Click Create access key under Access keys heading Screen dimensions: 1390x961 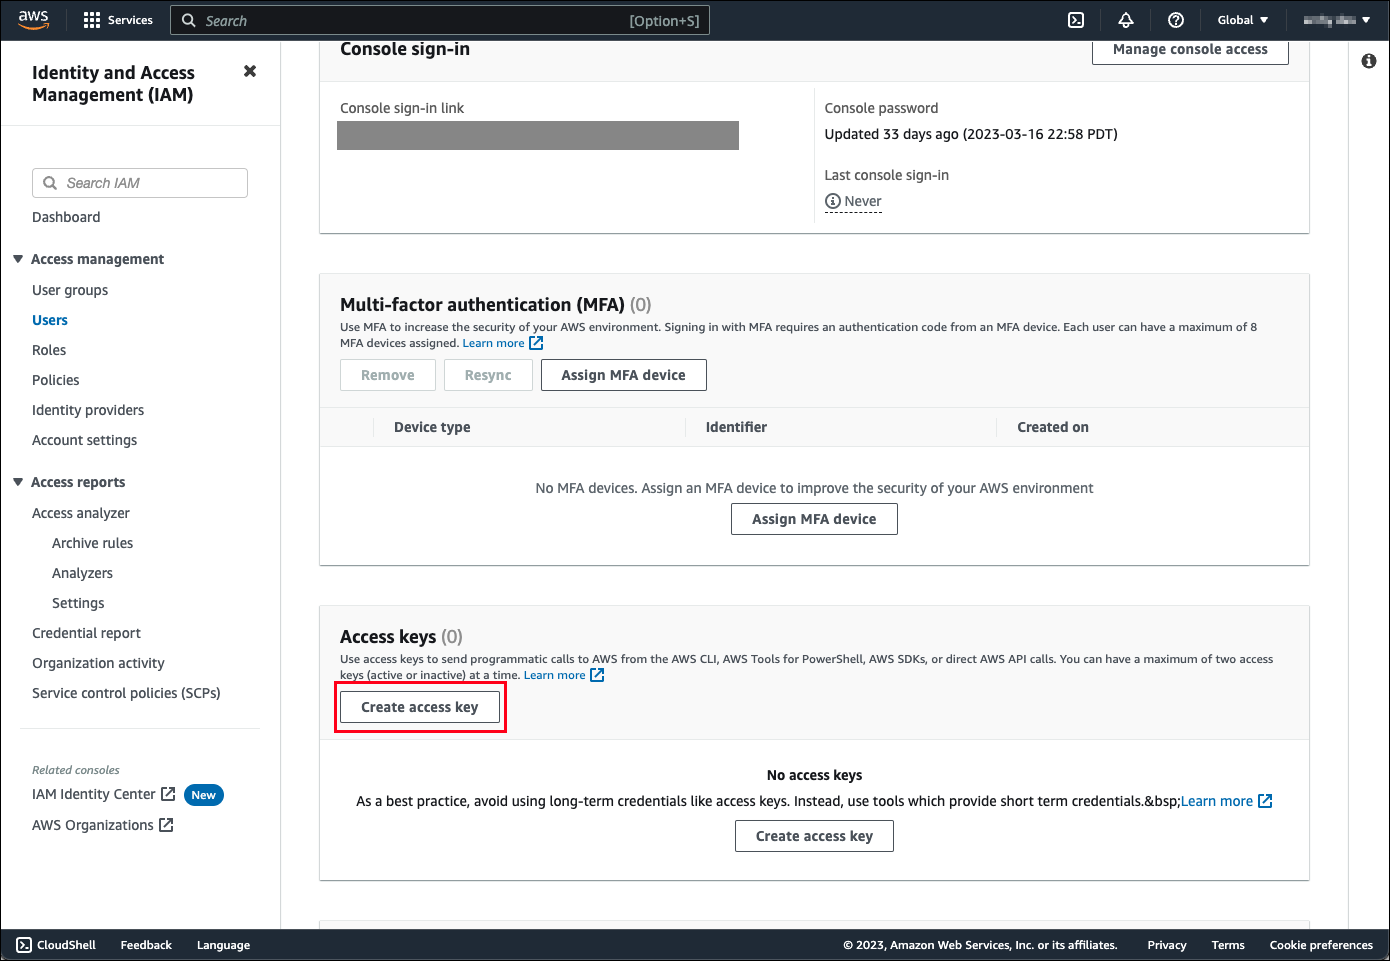point(420,707)
